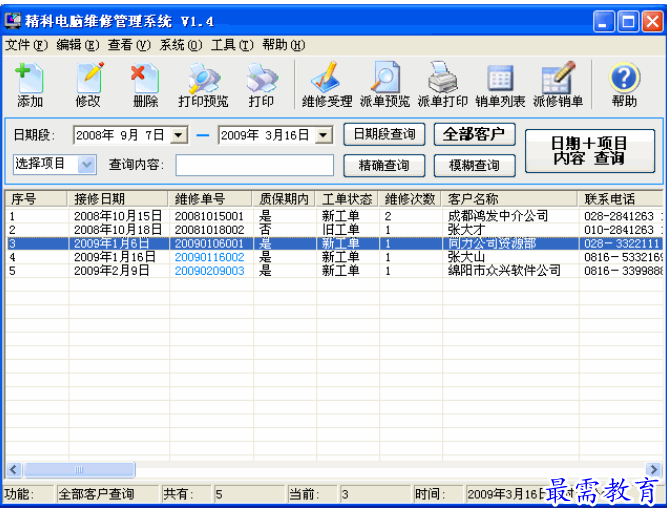
Task: Open the 选择项目 combo box
Action: pyautogui.click(x=55, y=164)
